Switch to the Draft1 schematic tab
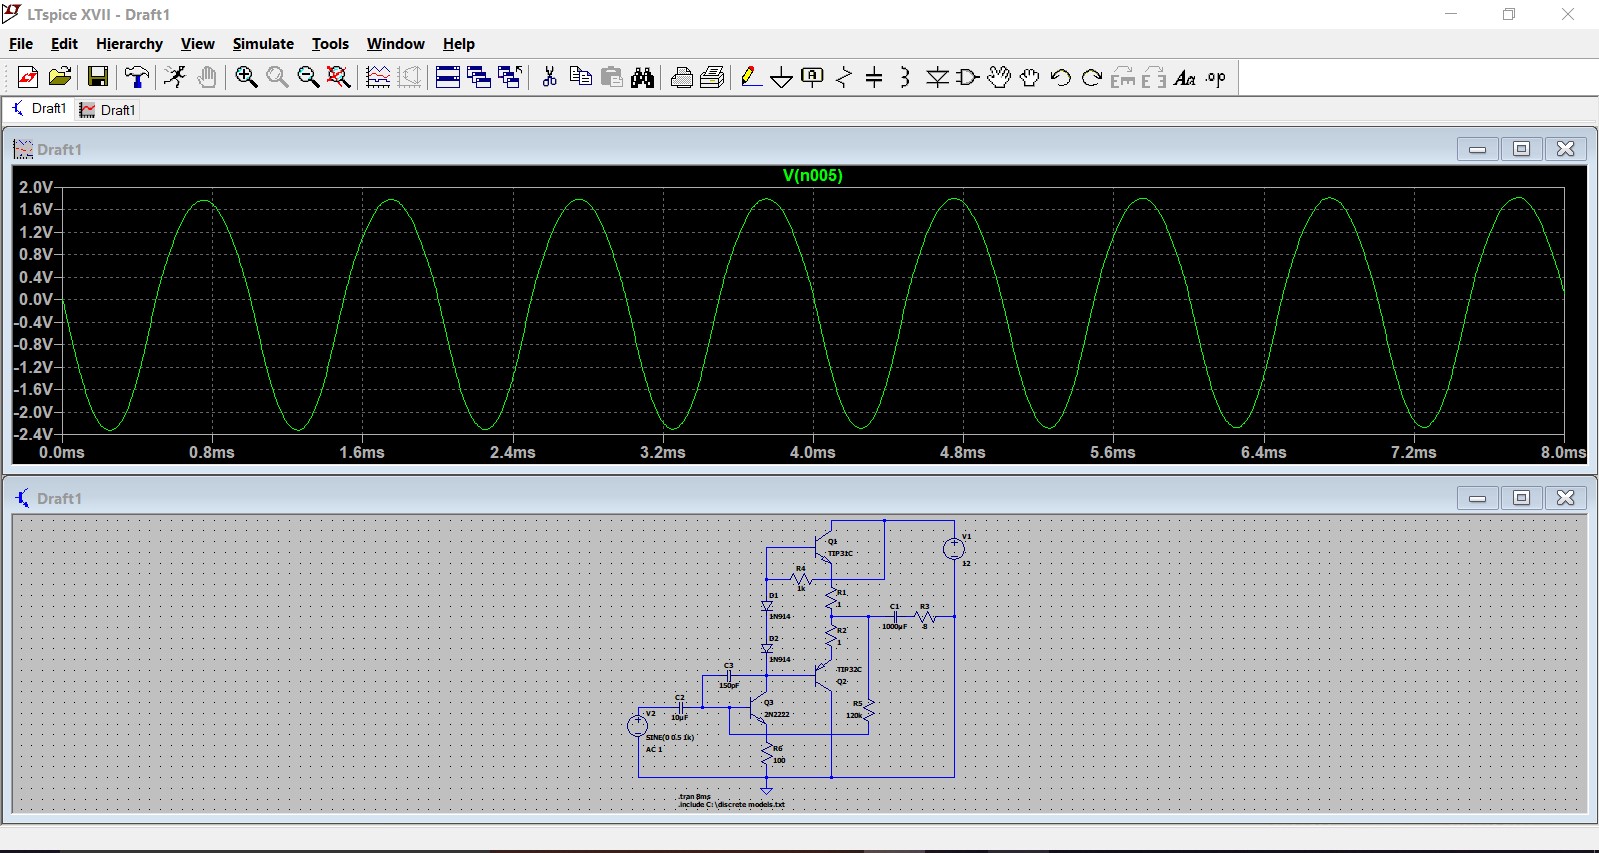The height and width of the screenshot is (853, 1599). click(x=39, y=109)
